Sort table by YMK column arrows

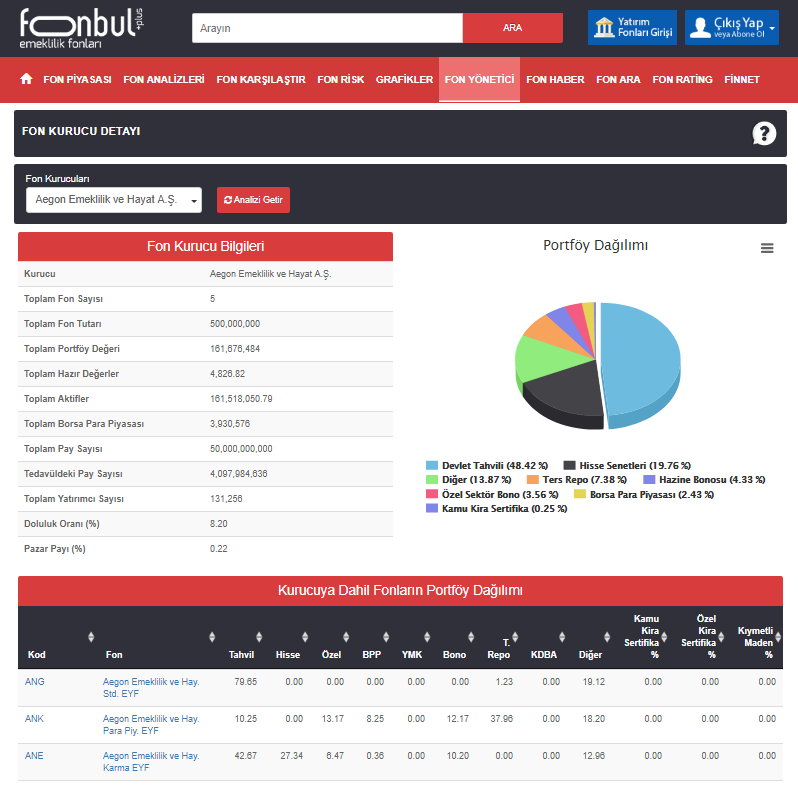click(x=428, y=637)
